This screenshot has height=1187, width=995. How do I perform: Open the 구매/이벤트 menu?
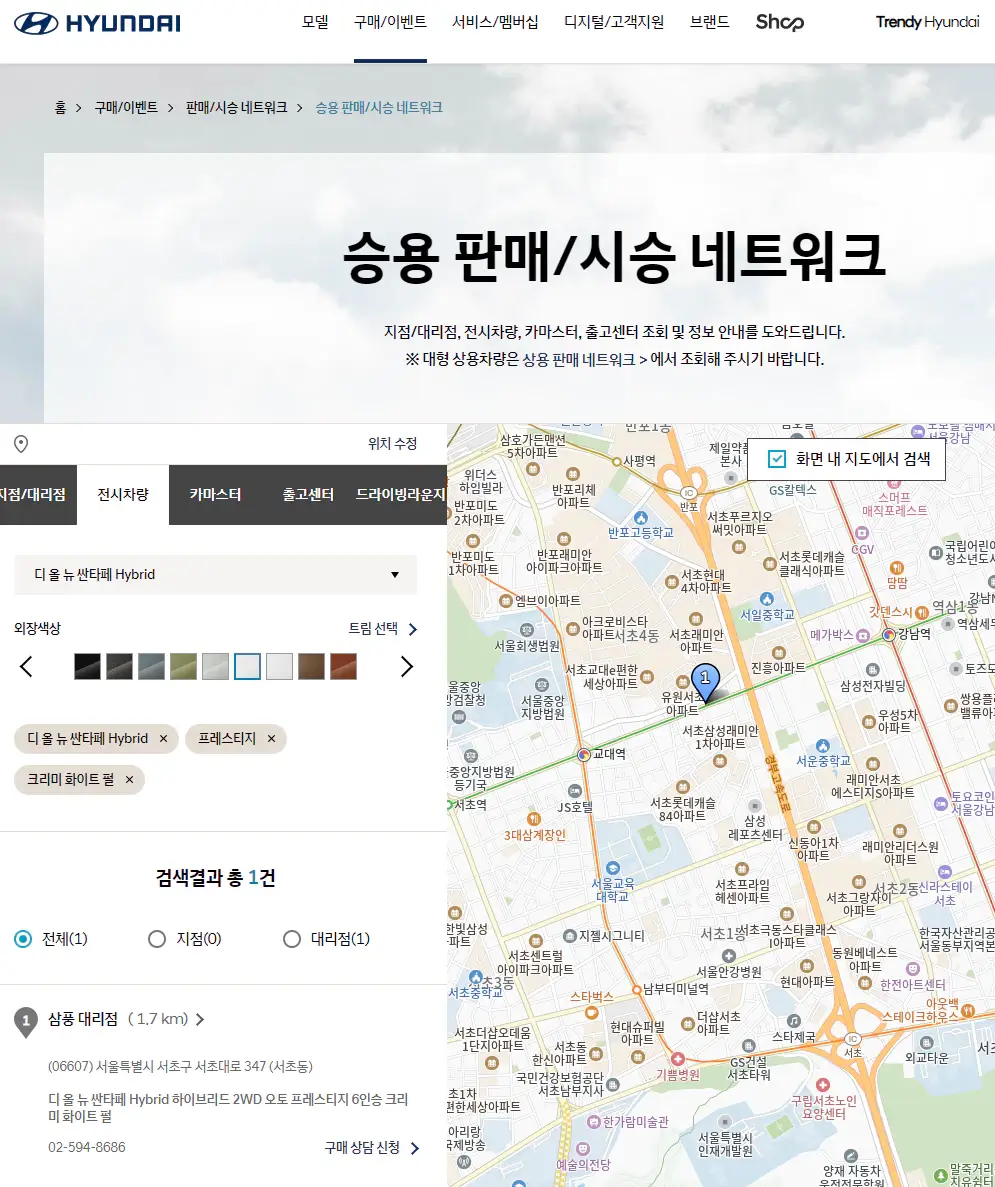coord(390,22)
